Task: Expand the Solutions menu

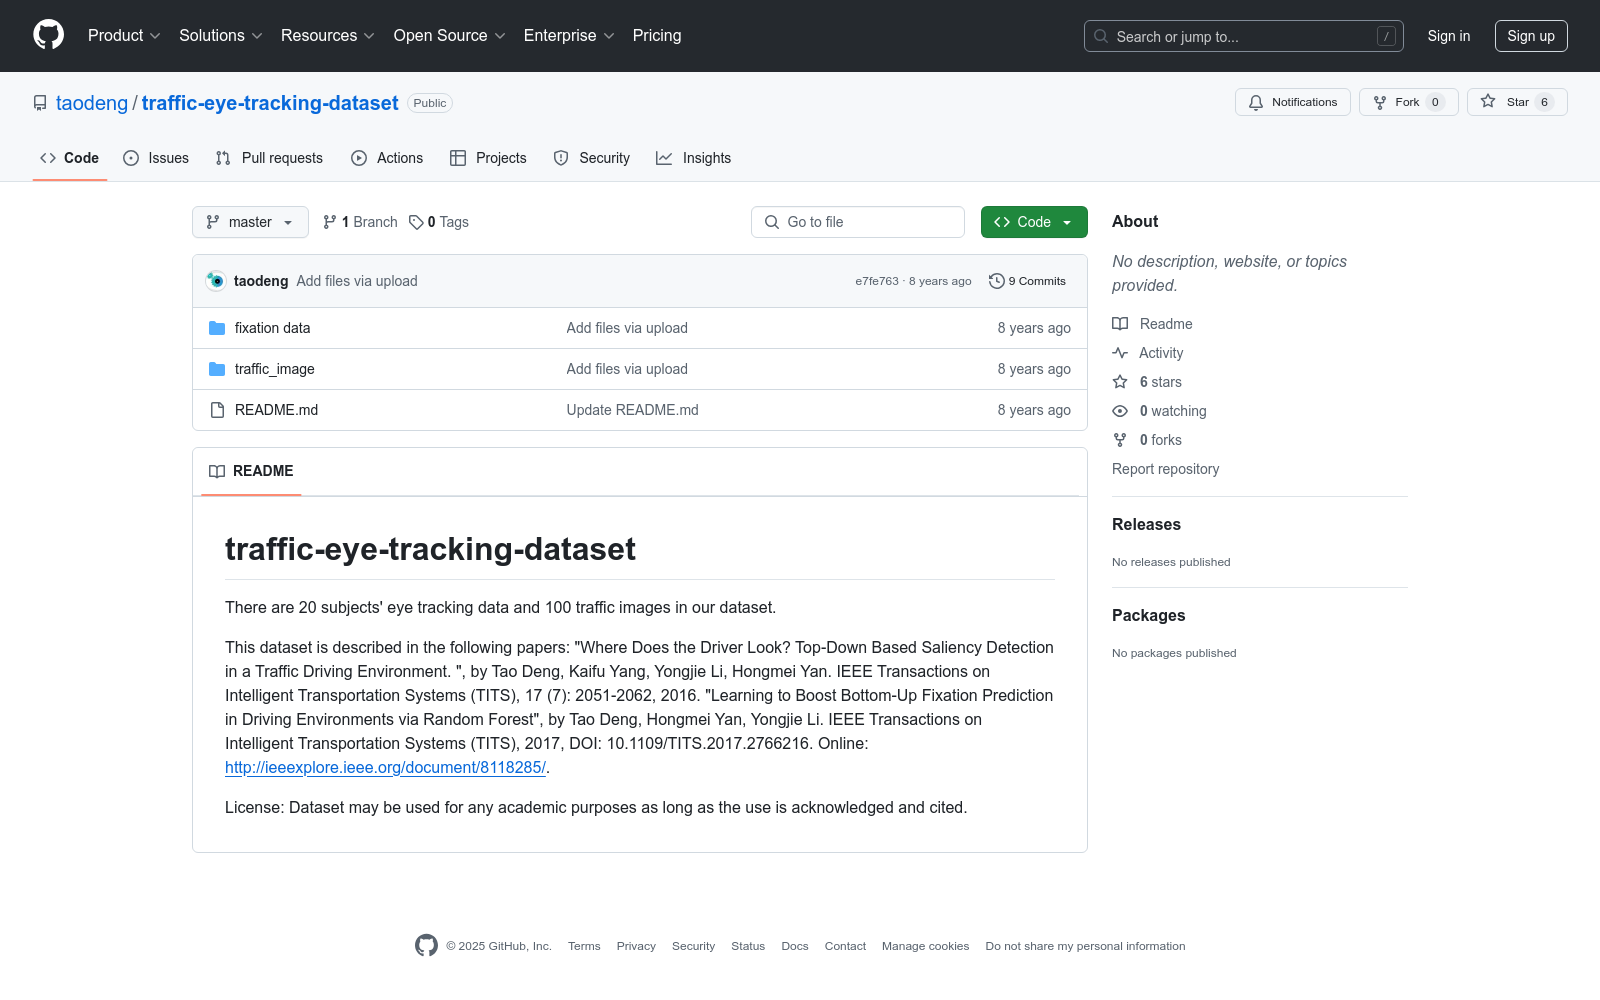Action: [x=221, y=36]
